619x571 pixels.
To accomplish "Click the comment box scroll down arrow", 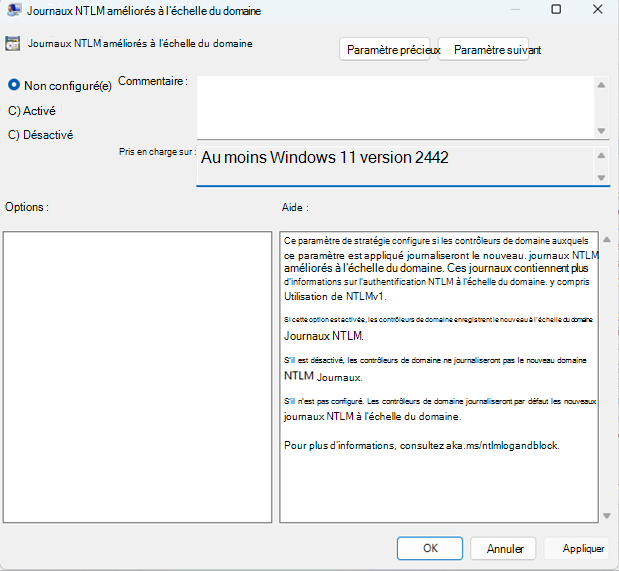I will [x=601, y=131].
